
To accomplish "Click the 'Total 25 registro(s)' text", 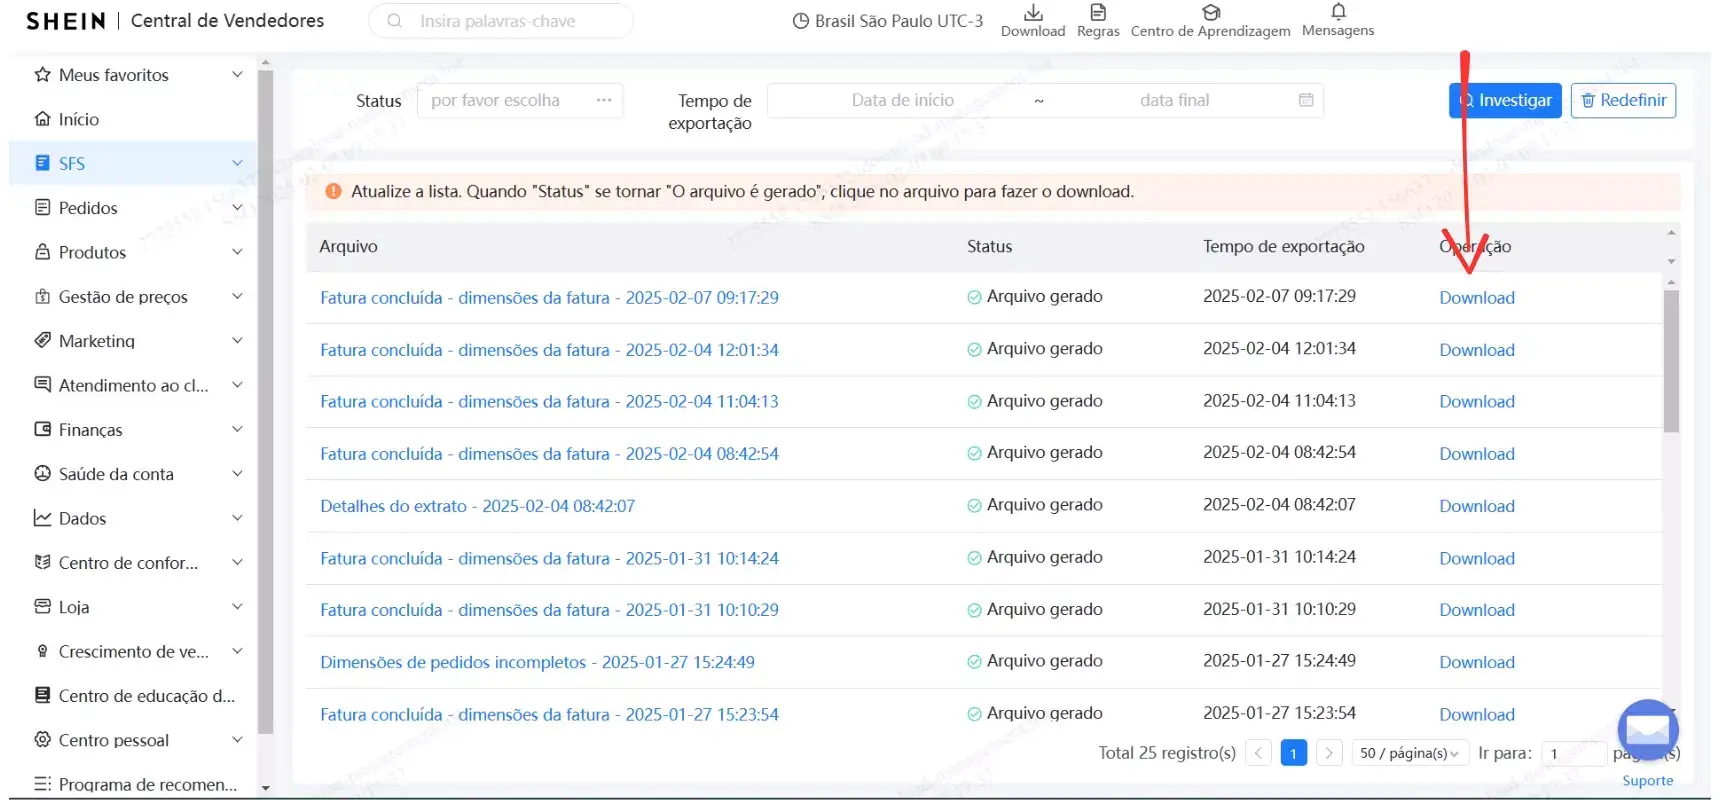I will coord(1166,753).
